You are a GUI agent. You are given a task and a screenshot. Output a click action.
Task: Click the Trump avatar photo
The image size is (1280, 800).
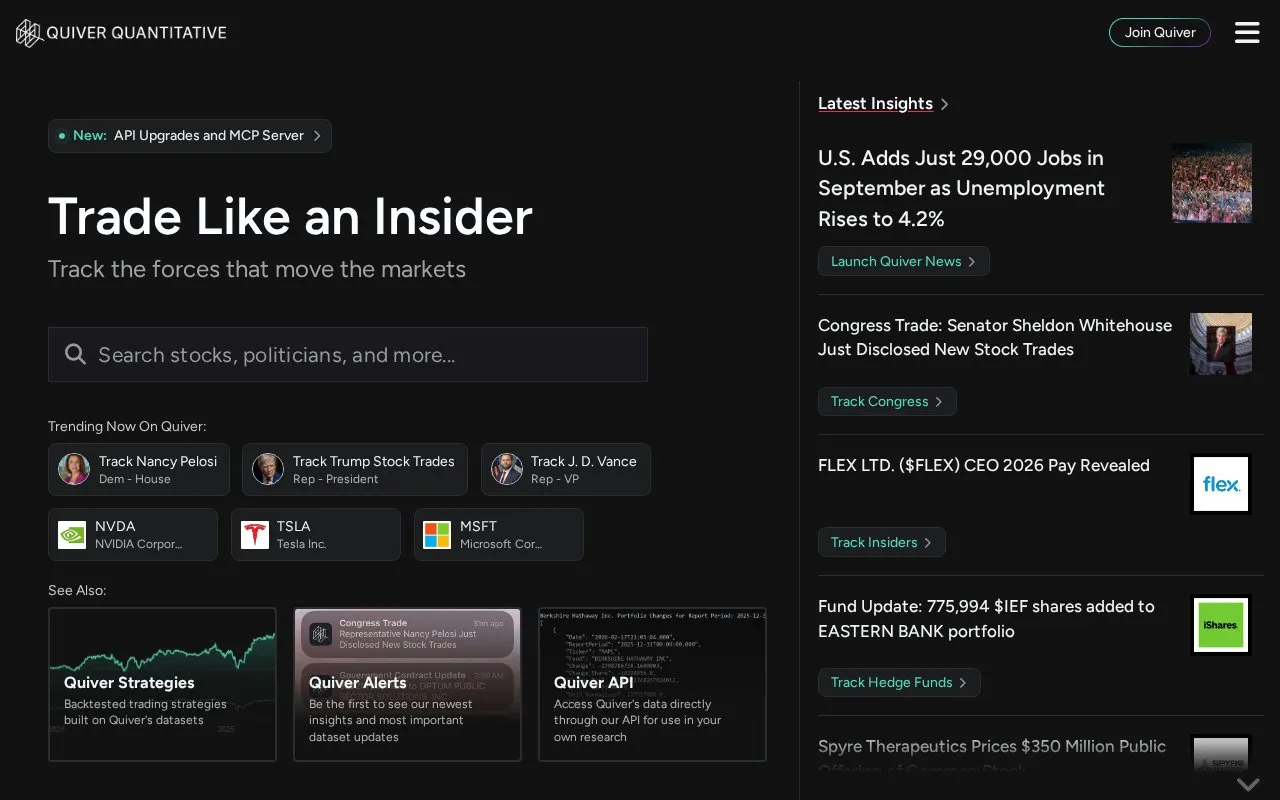click(x=268, y=469)
